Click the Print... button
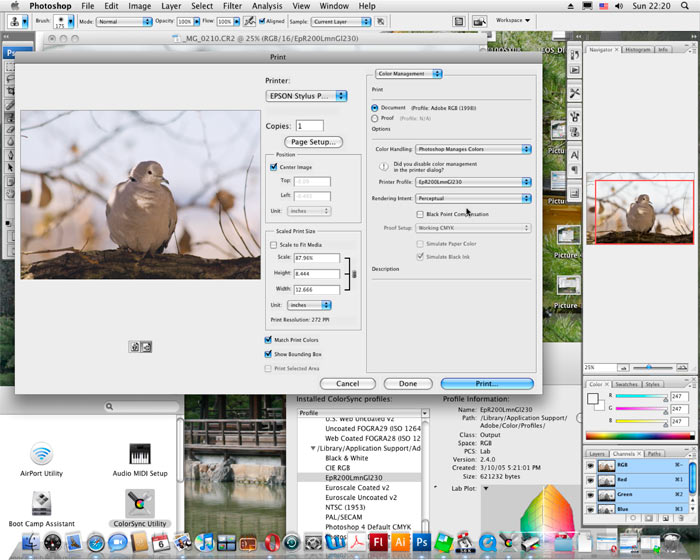Screen dimensions: 700x560 487,384
